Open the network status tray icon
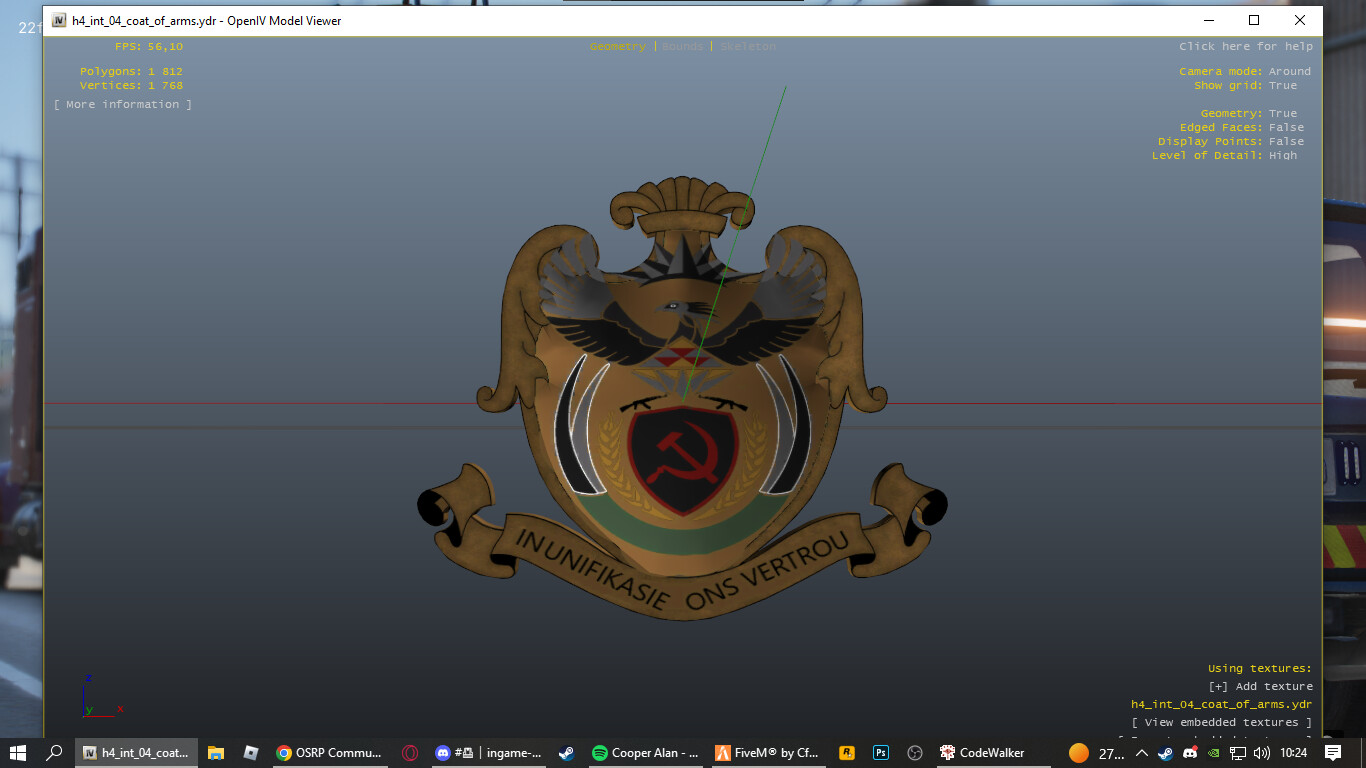This screenshot has height=768, width=1366. [1238, 752]
